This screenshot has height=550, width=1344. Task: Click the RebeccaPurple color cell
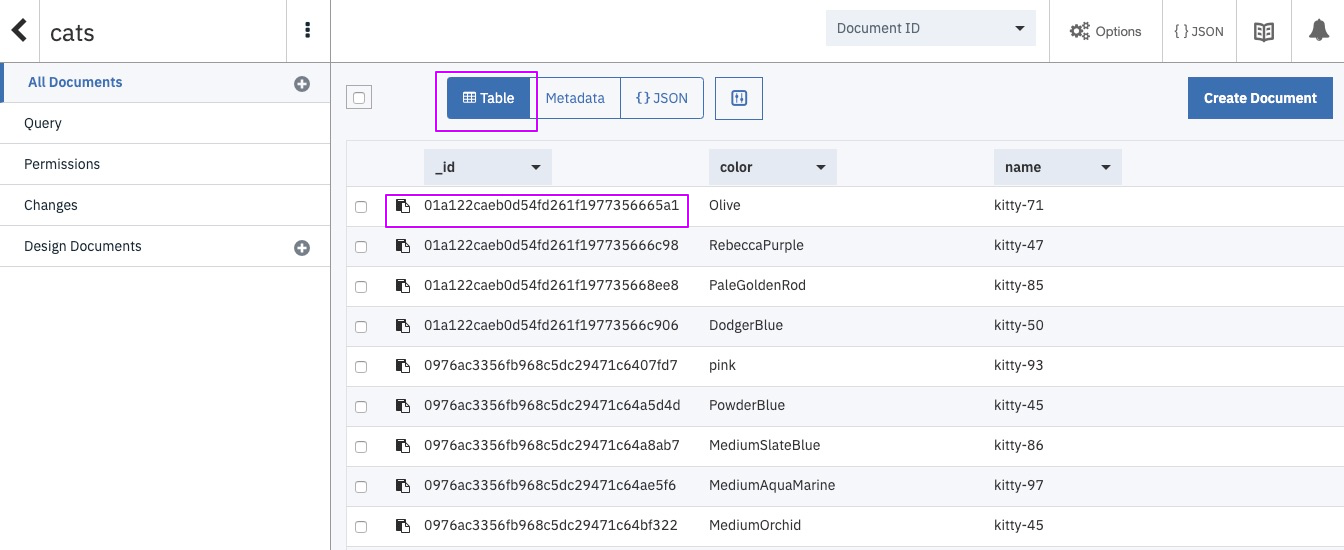pyautogui.click(x=756, y=245)
